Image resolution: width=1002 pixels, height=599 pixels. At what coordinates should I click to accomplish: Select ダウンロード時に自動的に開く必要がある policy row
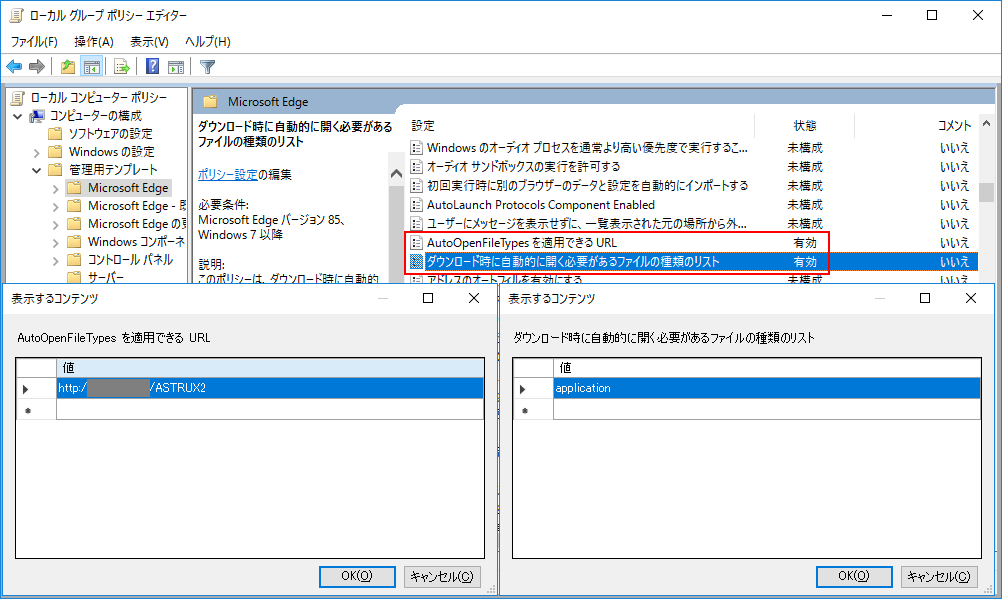[x=572, y=261]
